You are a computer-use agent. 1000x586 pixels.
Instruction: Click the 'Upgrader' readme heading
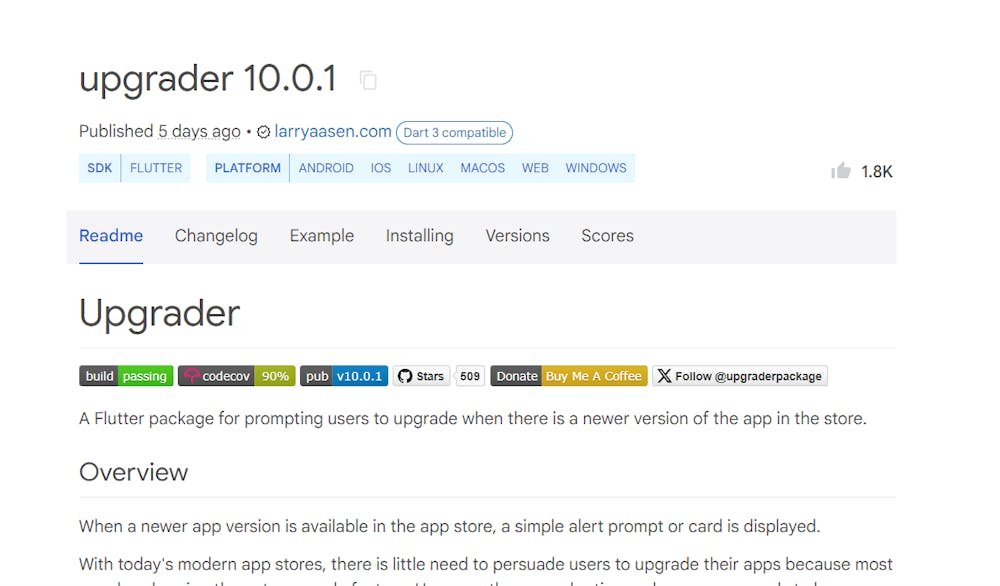point(159,314)
